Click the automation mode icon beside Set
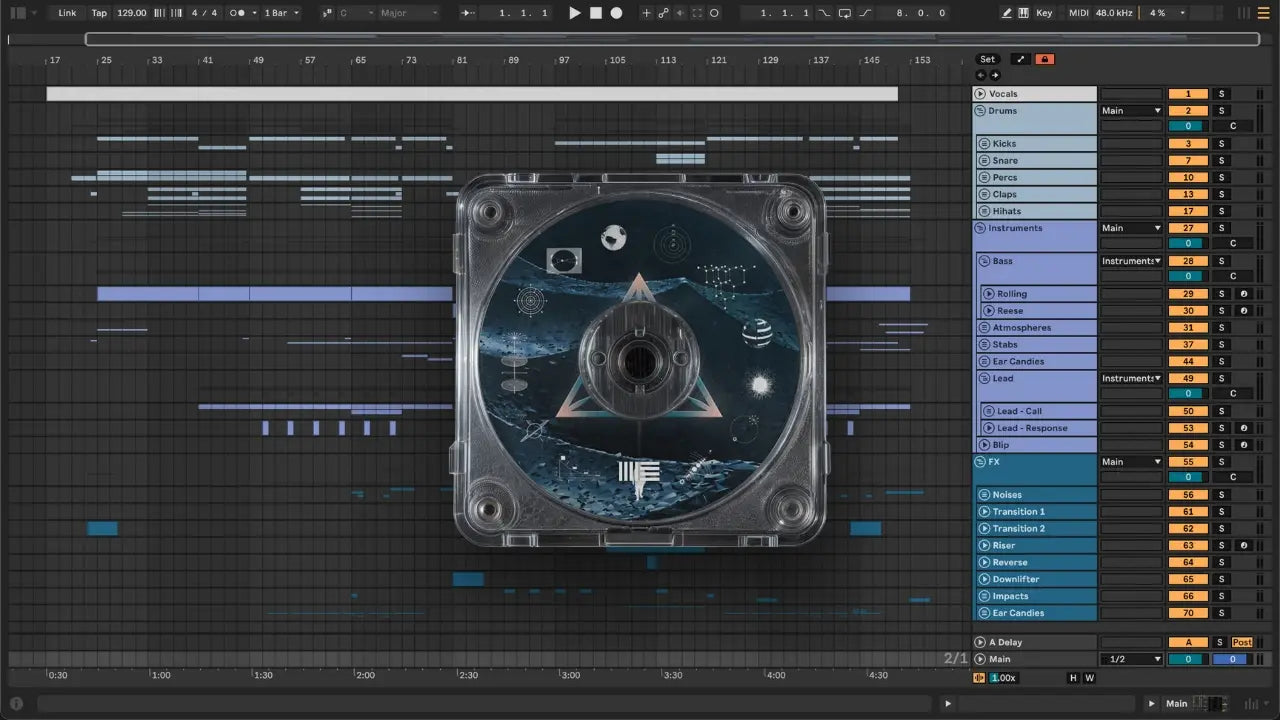 point(1020,59)
